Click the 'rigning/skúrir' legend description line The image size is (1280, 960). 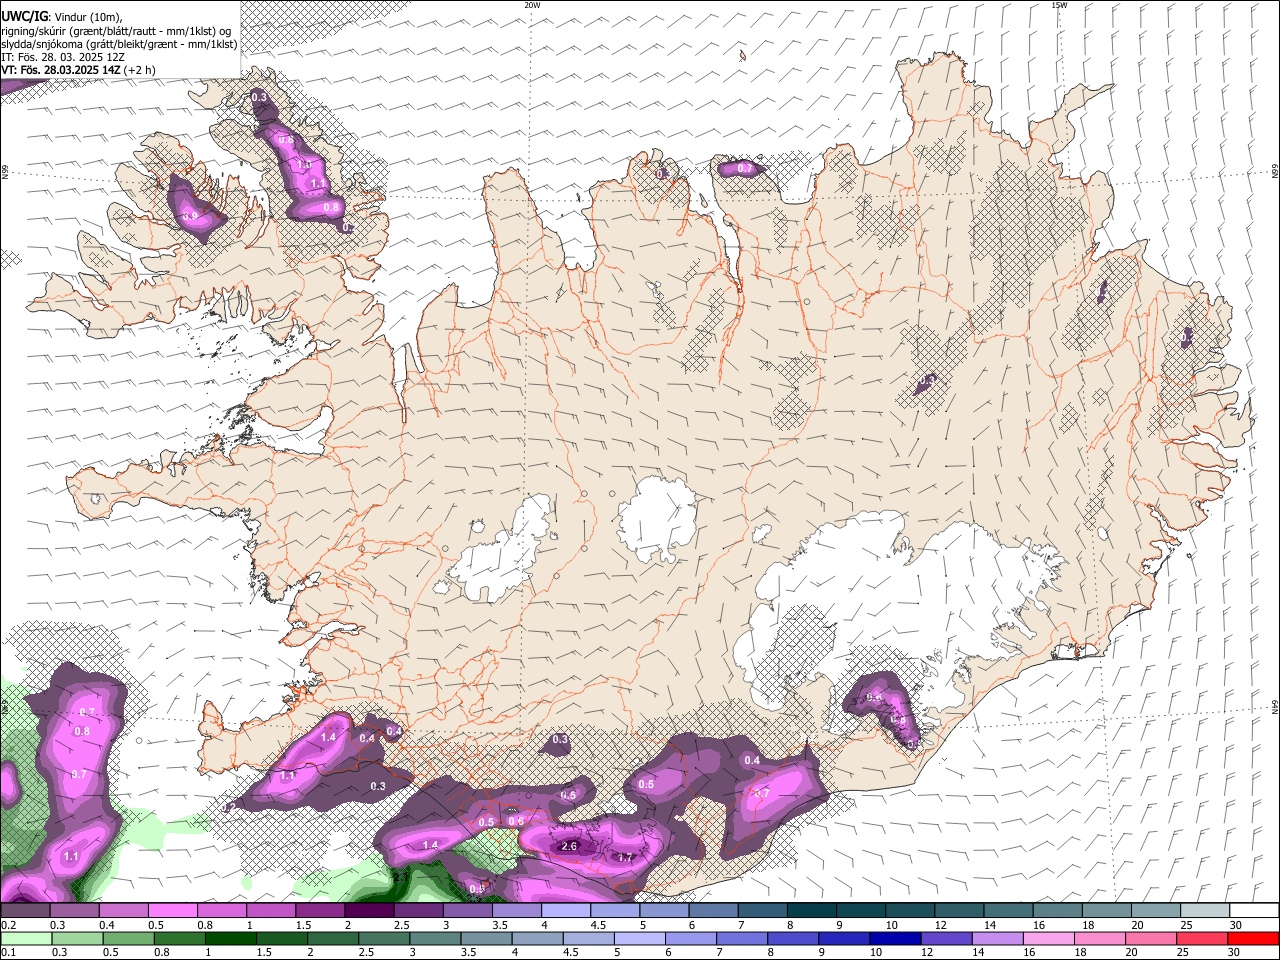[116, 30]
